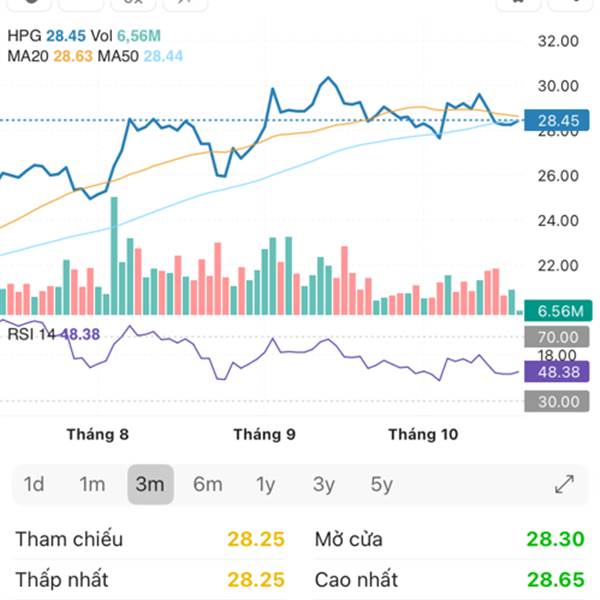The image size is (600, 600).
Task: Tap the RSI 30.00 oversold level tag
Action: (559, 402)
